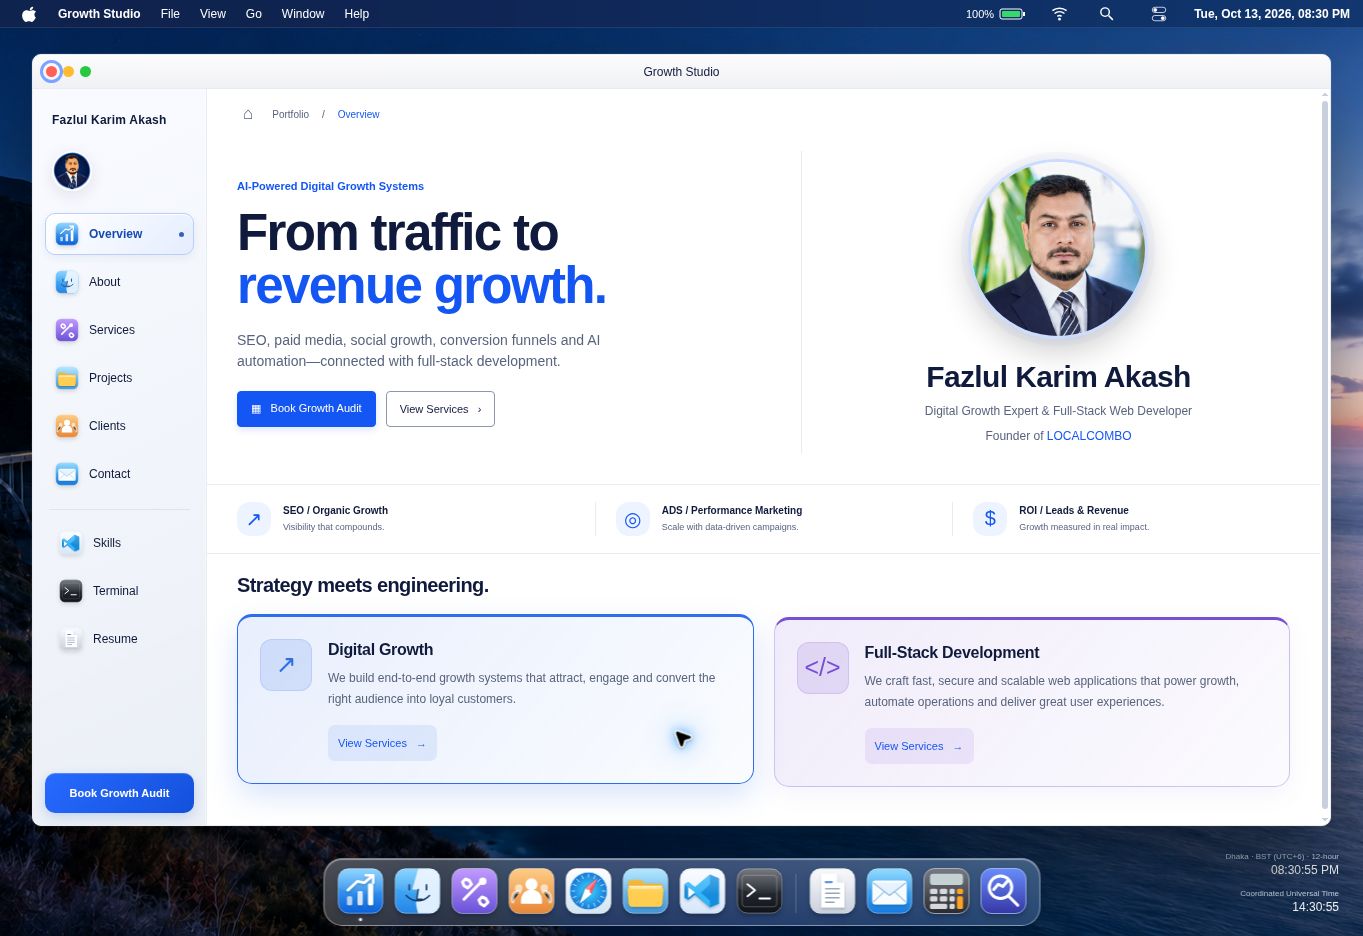Open Terminal in the sidebar

(119, 591)
